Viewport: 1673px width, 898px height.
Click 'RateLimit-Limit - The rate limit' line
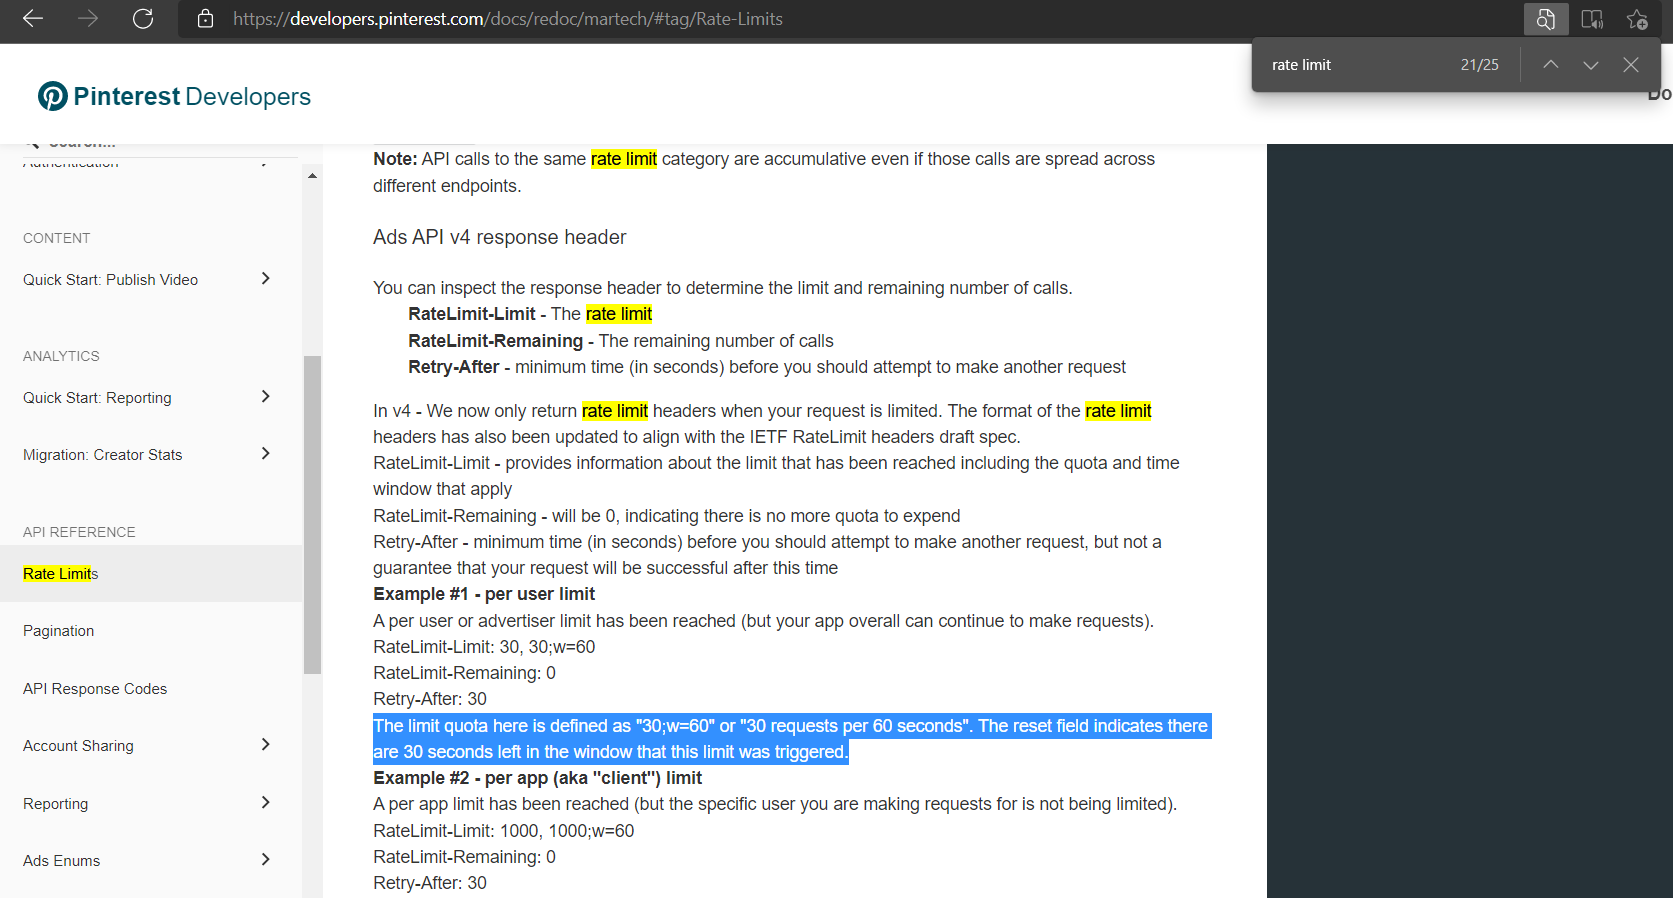click(530, 314)
